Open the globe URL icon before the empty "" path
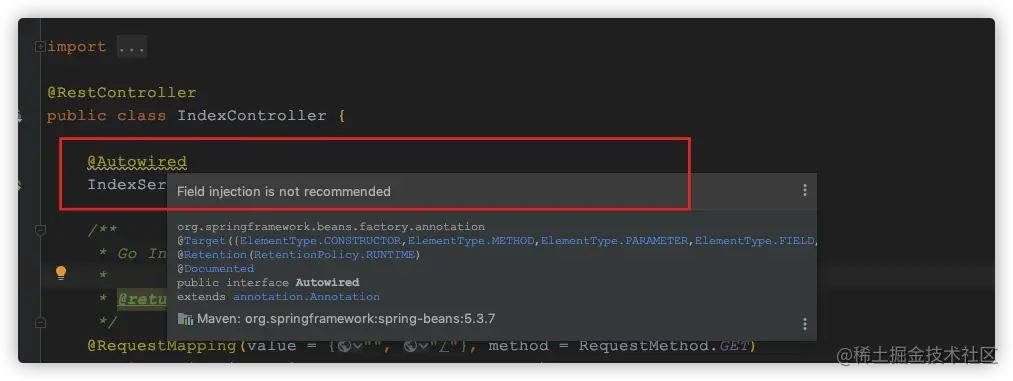Image resolution: width=1013 pixels, height=381 pixels. [344, 347]
